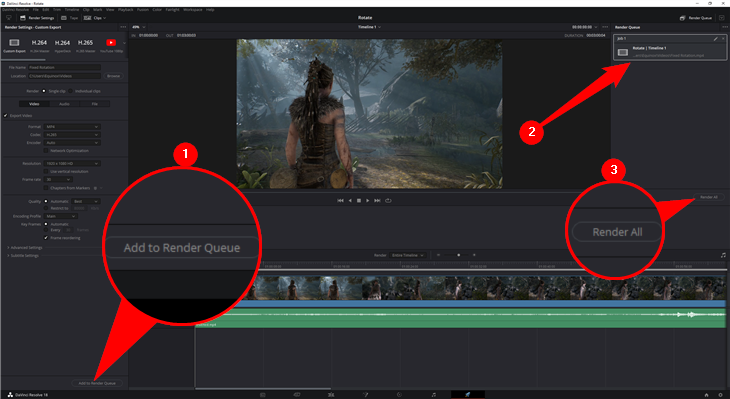Open the Workspace menu
Viewport: 730px width, 399px height.
[192, 9]
